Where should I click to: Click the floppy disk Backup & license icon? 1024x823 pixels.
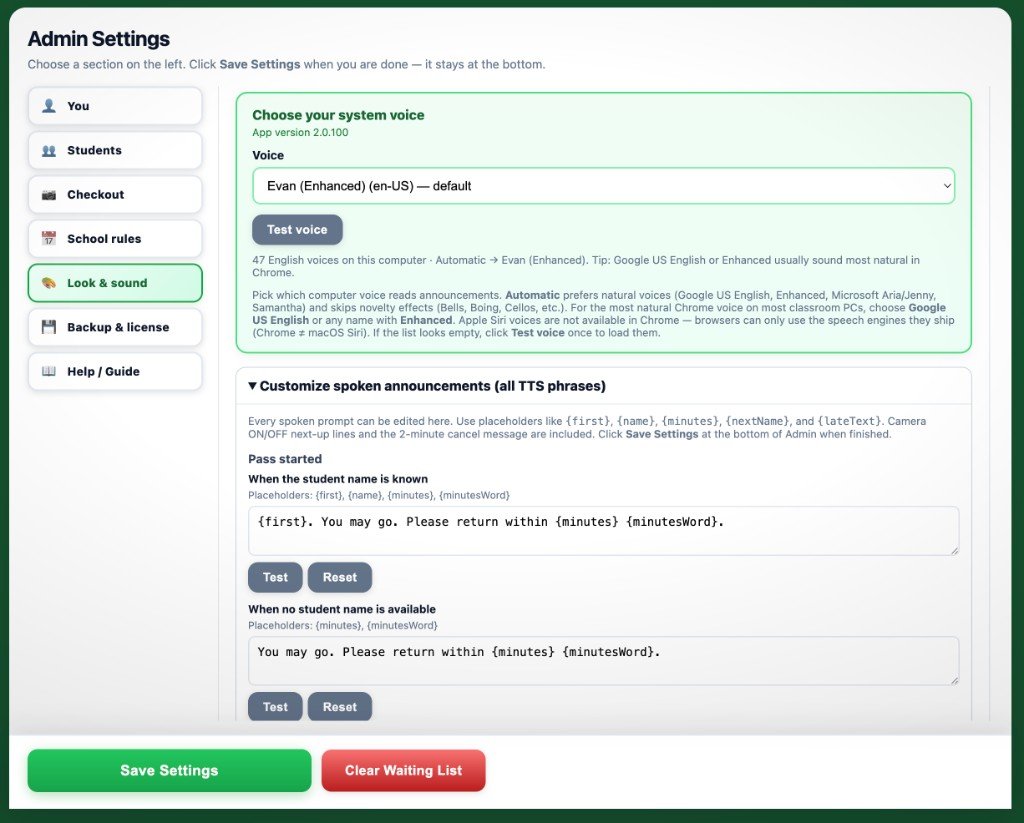[49, 327]
